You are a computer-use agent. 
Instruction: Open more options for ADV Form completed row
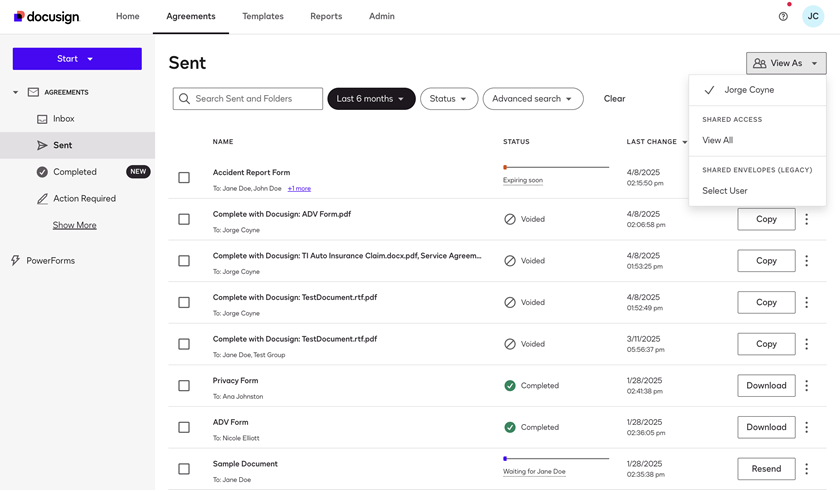(x=806, y=427)
